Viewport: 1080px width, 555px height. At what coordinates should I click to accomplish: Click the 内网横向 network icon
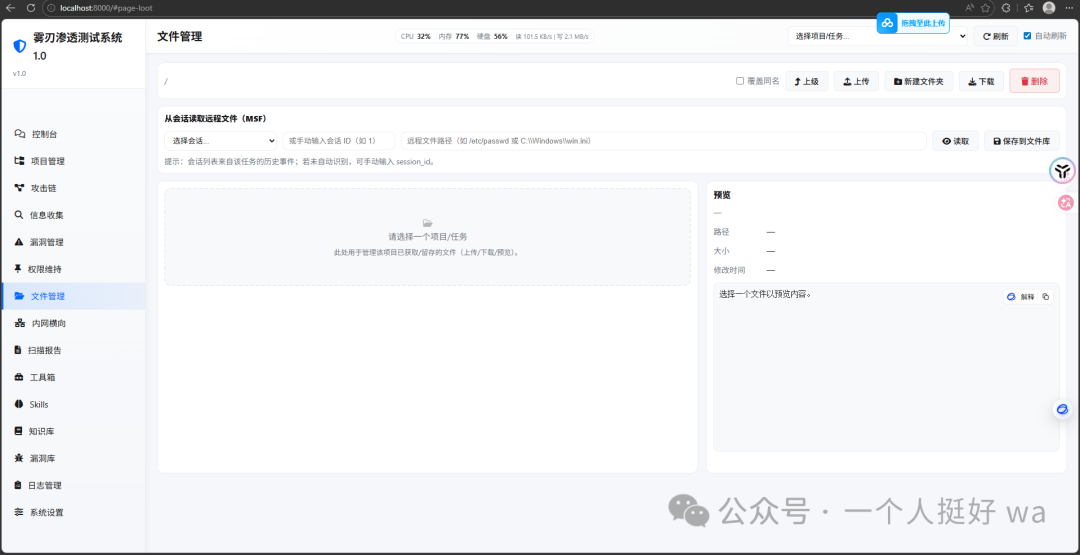[19, 323]
